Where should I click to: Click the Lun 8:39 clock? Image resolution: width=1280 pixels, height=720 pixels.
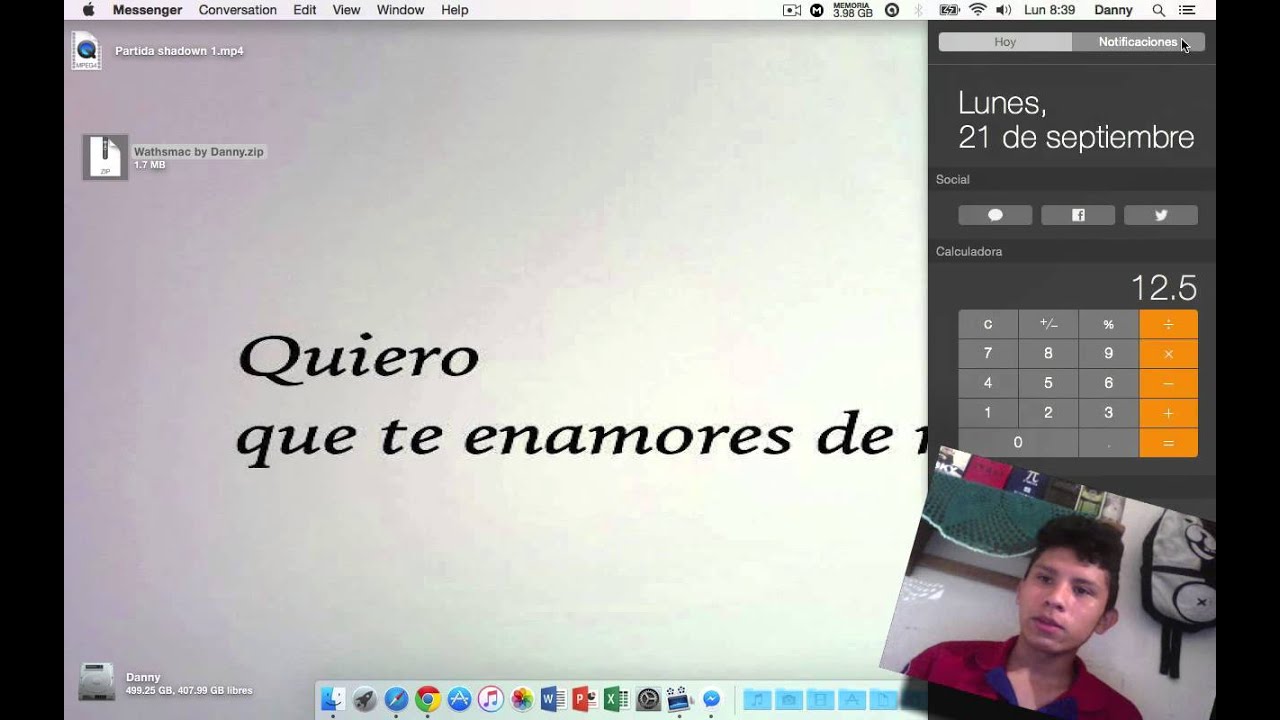pyautogui.click(x=1049, y=10)
